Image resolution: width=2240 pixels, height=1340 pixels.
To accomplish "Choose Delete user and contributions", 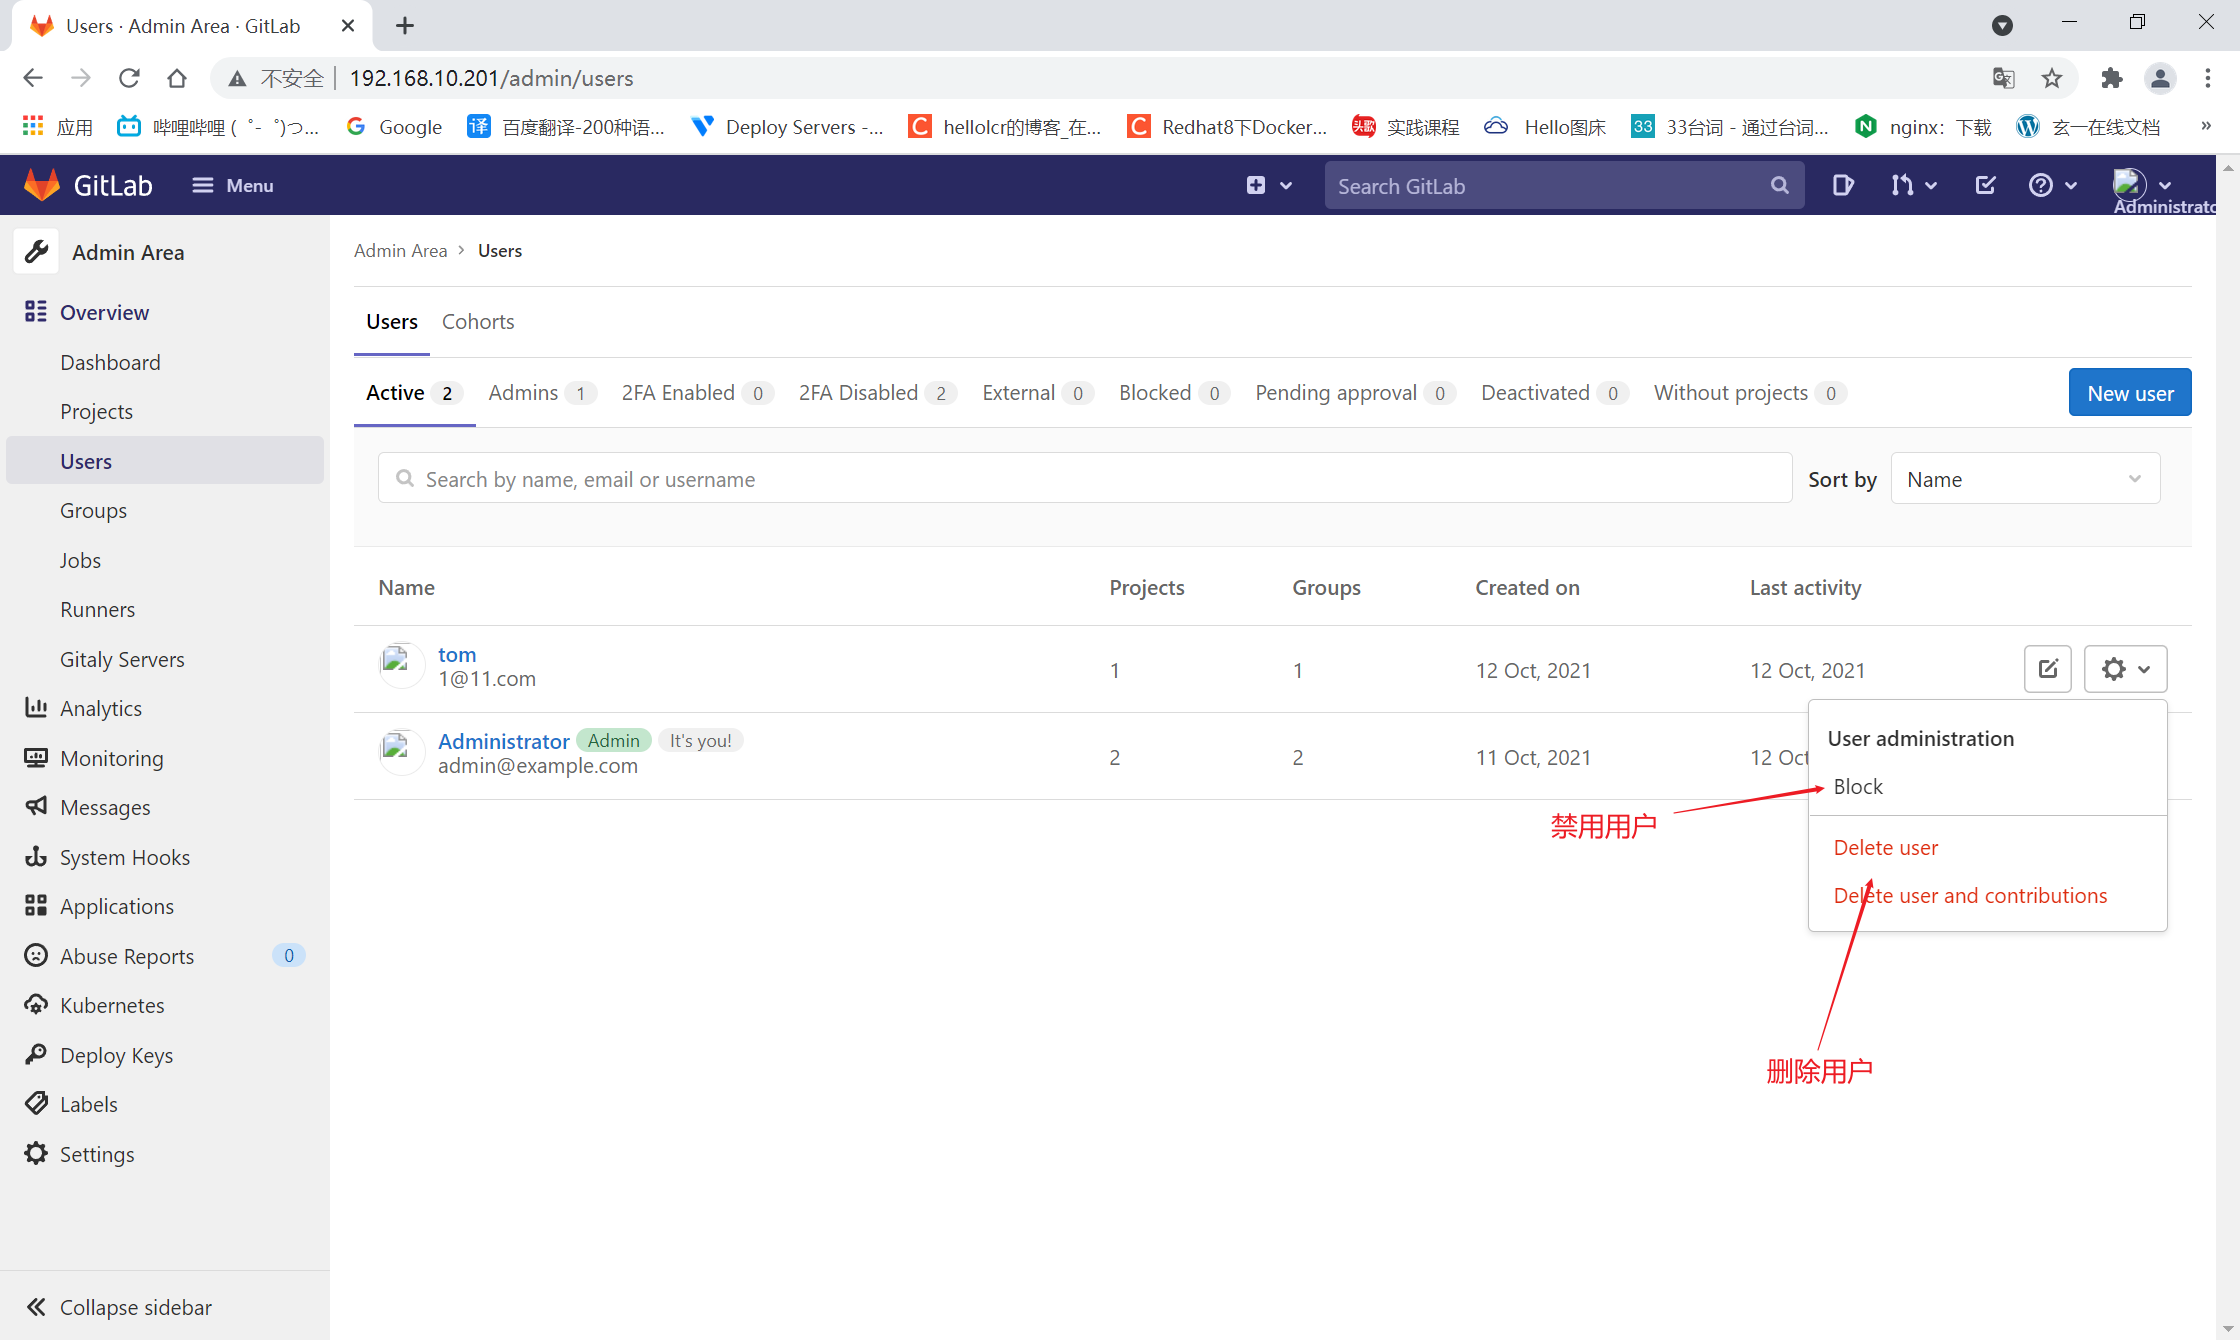I will [x=1970, y=896].
